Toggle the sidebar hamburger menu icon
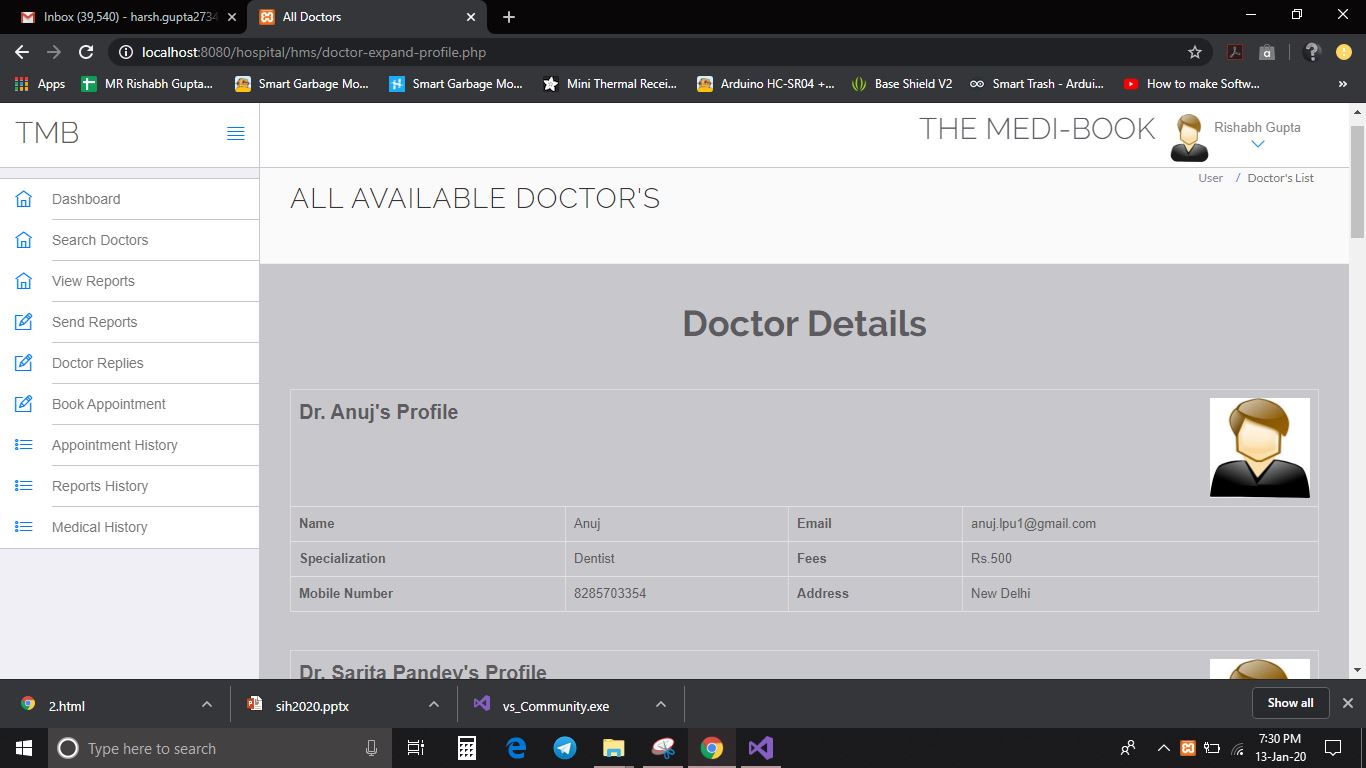 (x=236, y=134)
